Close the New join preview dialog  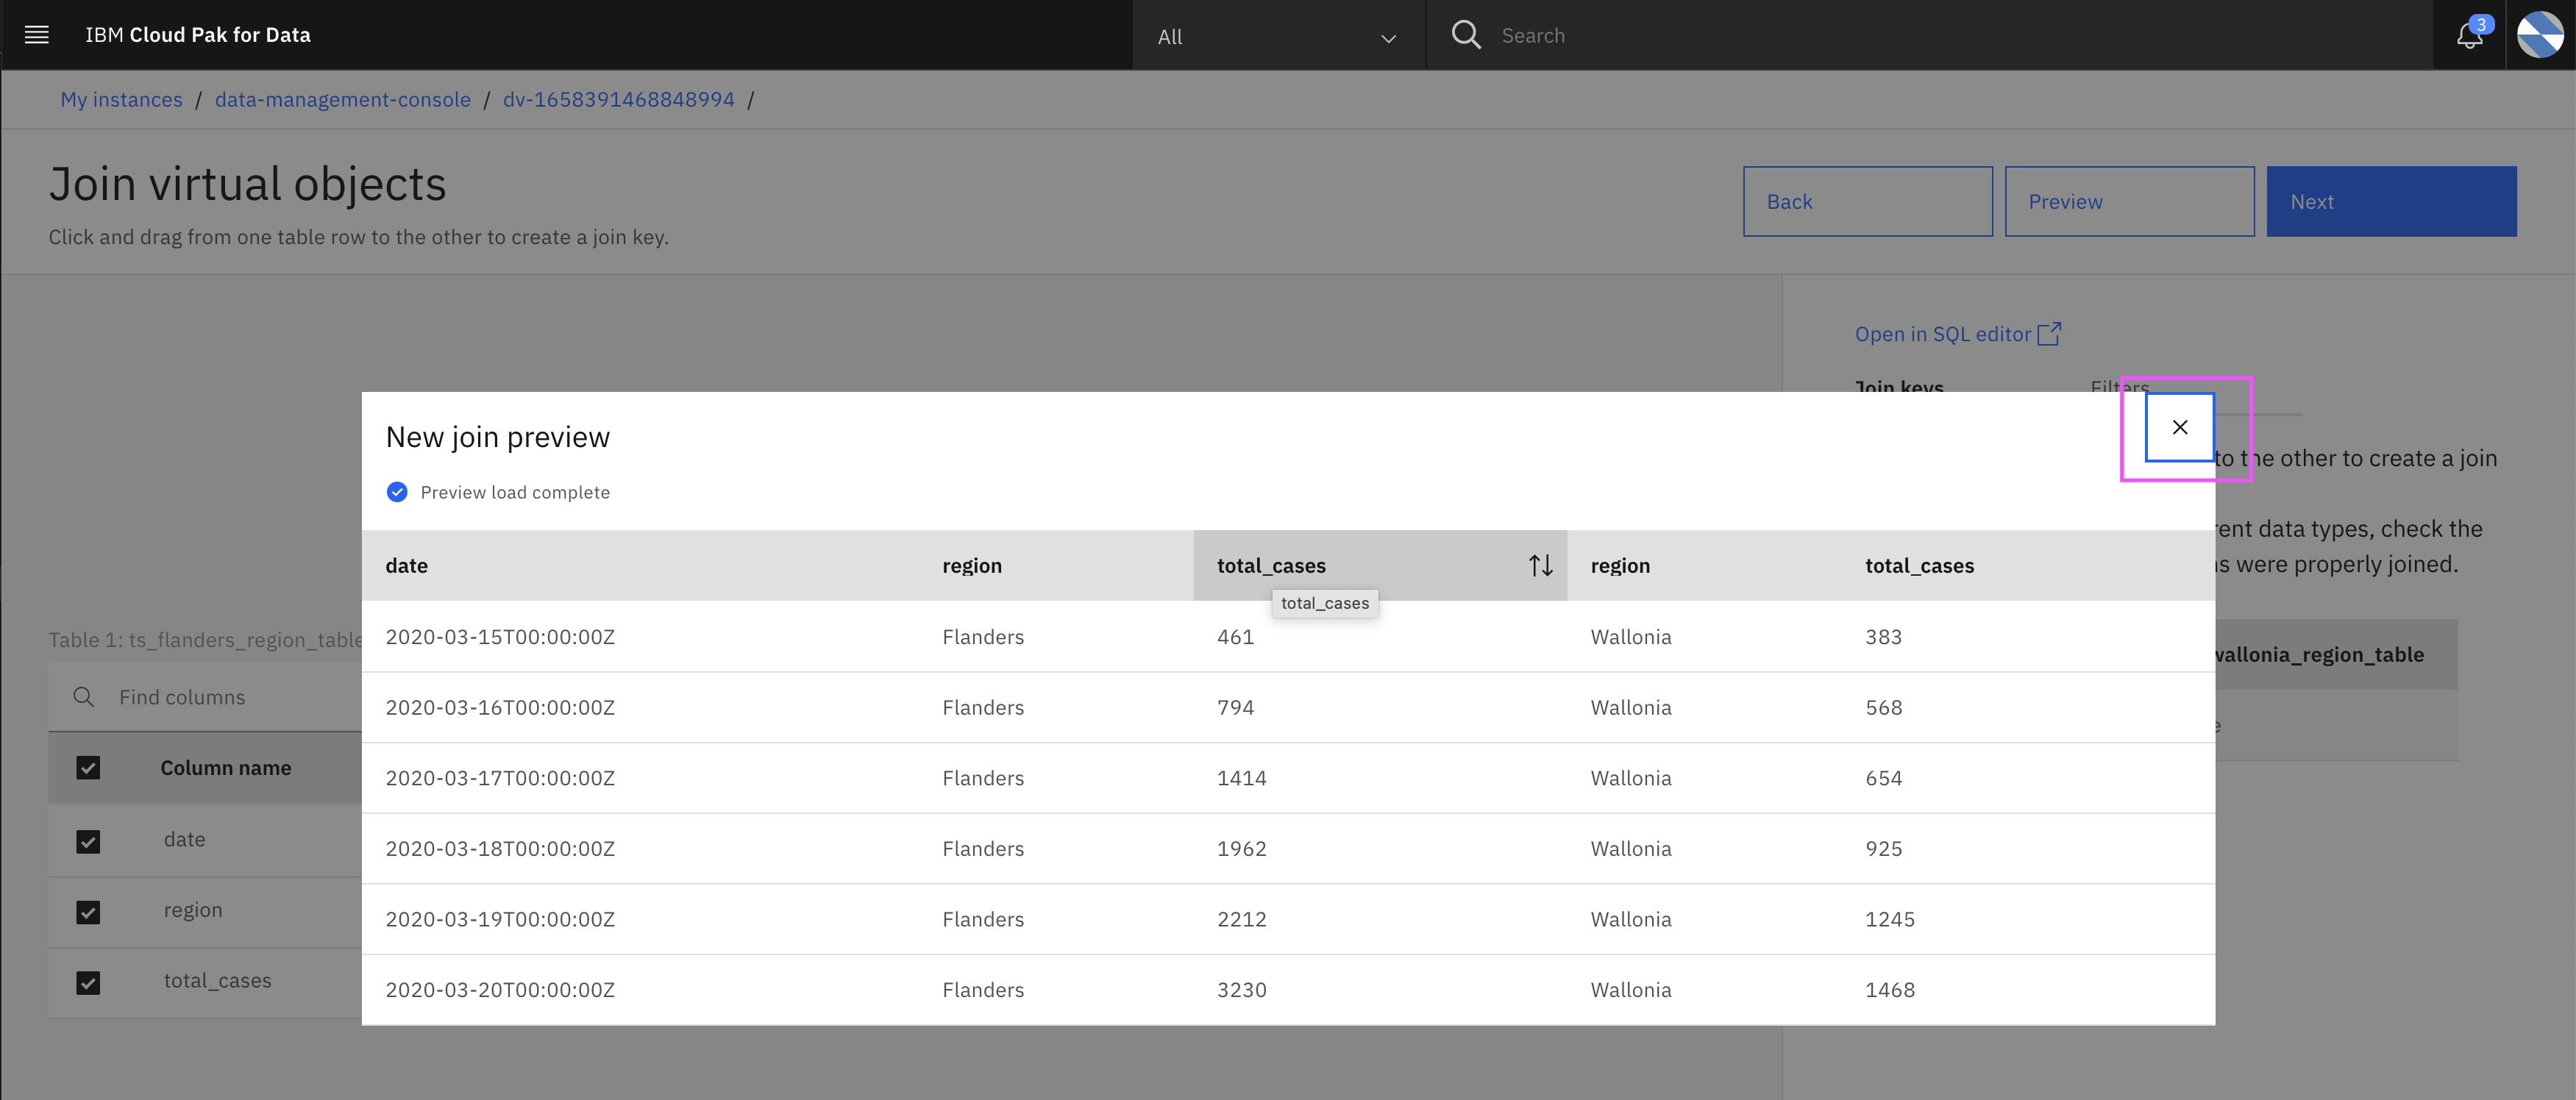pyautogui.click(x=2180, y=428)
